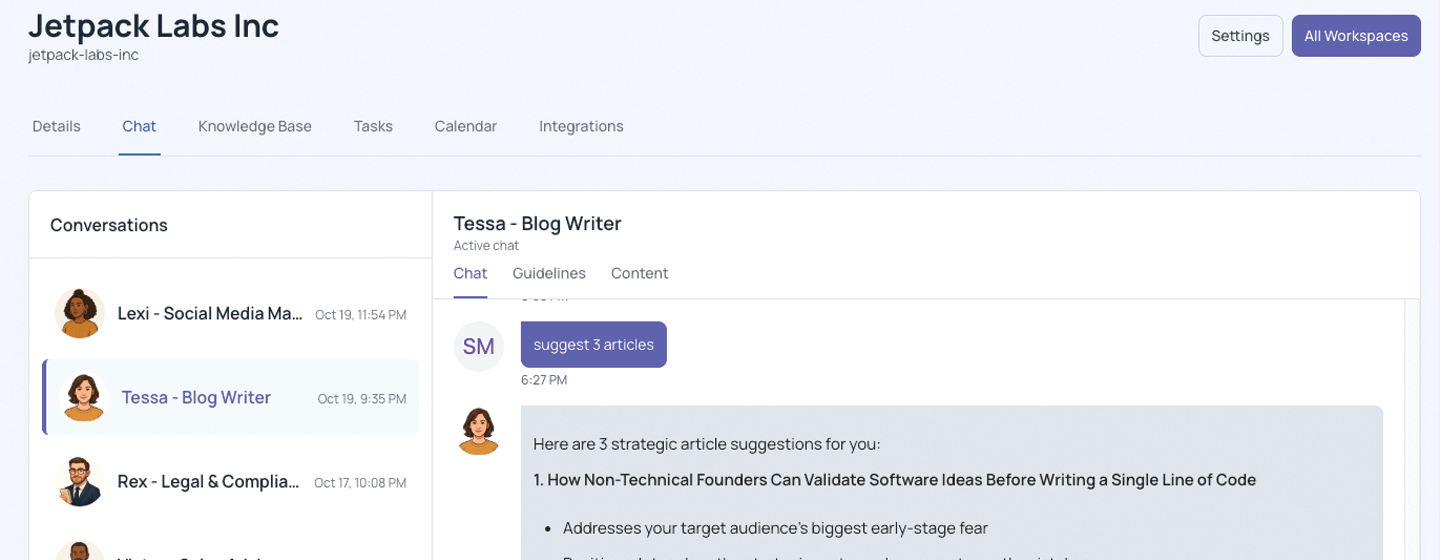Screen dimensions: 1440x560
Task: Go to All Workspaces
Action: pos(1355,36)
